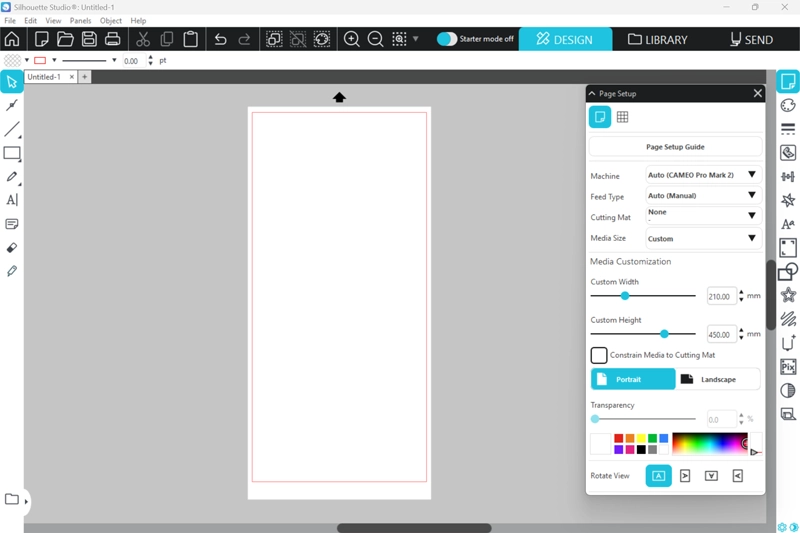The width and height of the screenshot is (800, 533).
Task: Select the Text tool in left toolbar
Action: tap(12, 200)
